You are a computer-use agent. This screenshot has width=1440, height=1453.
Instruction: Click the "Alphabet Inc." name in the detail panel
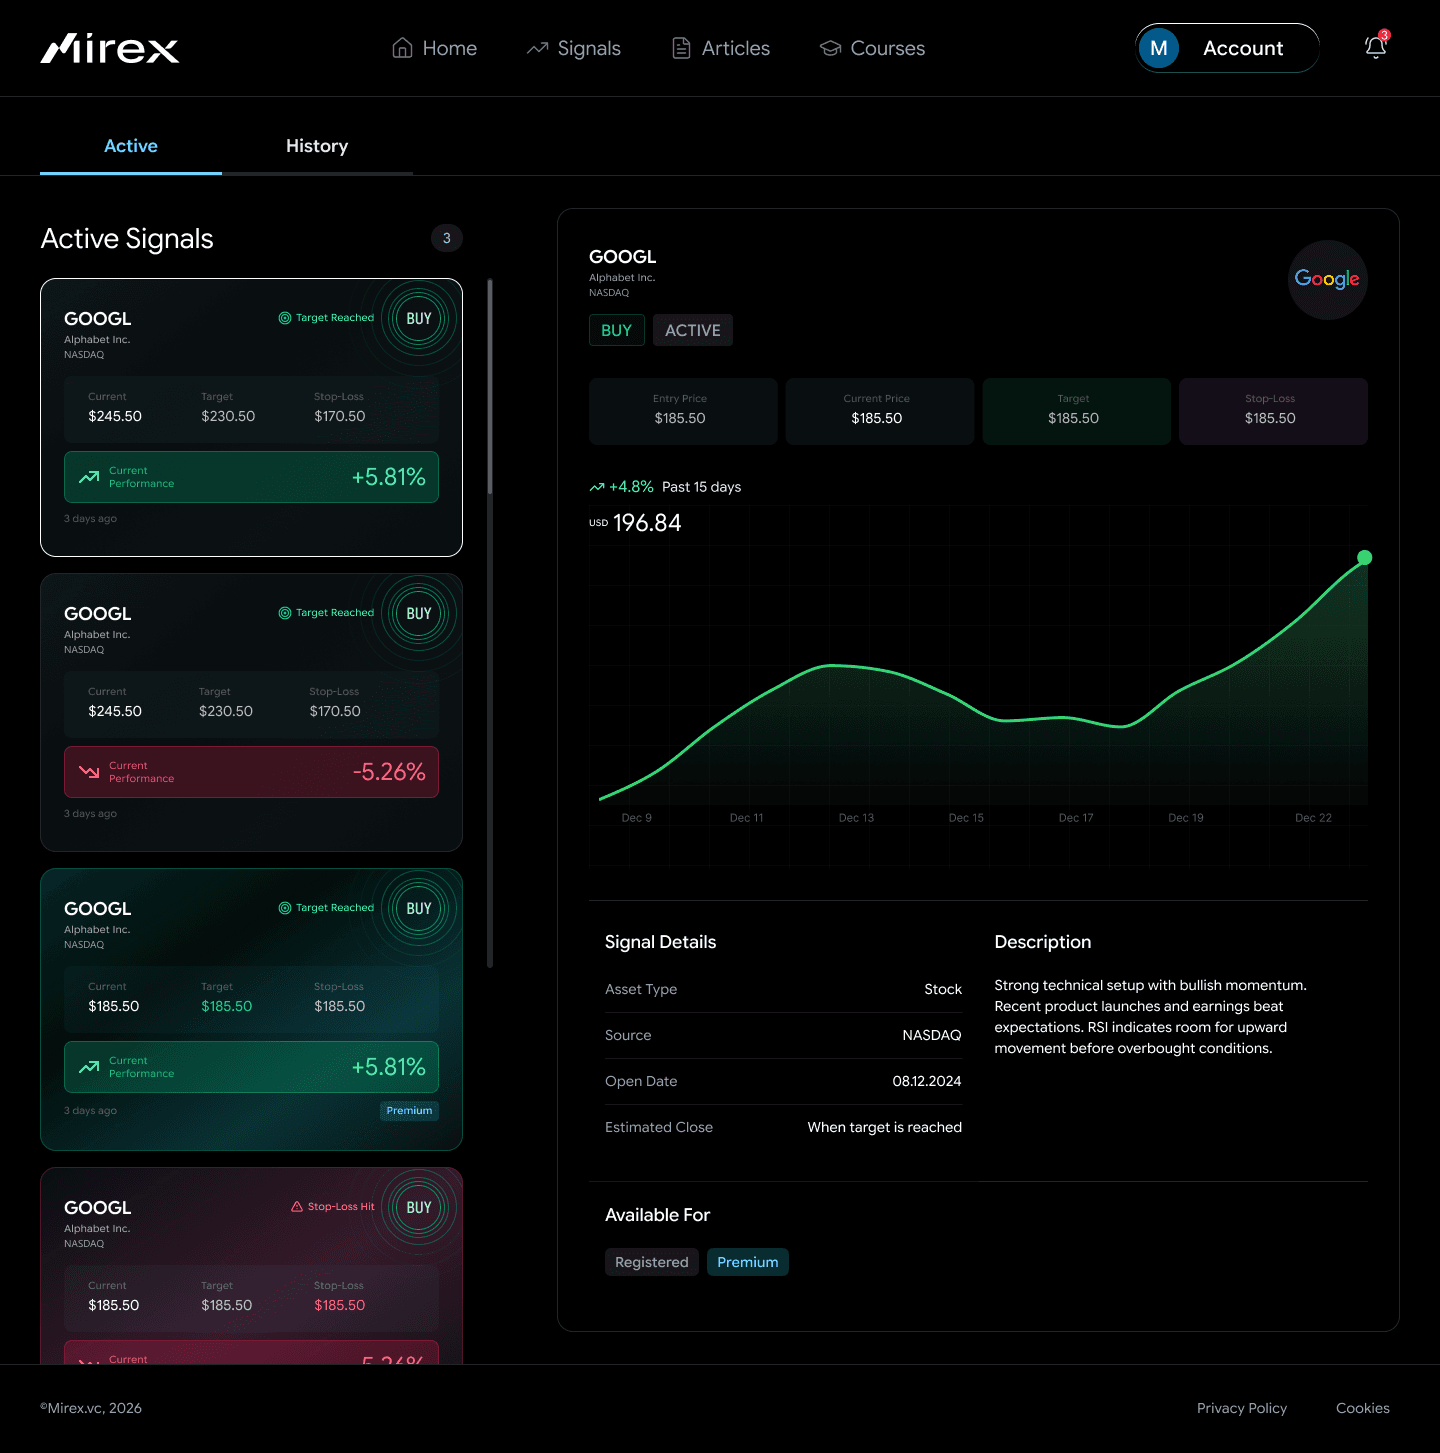click(x=622, y=278)
